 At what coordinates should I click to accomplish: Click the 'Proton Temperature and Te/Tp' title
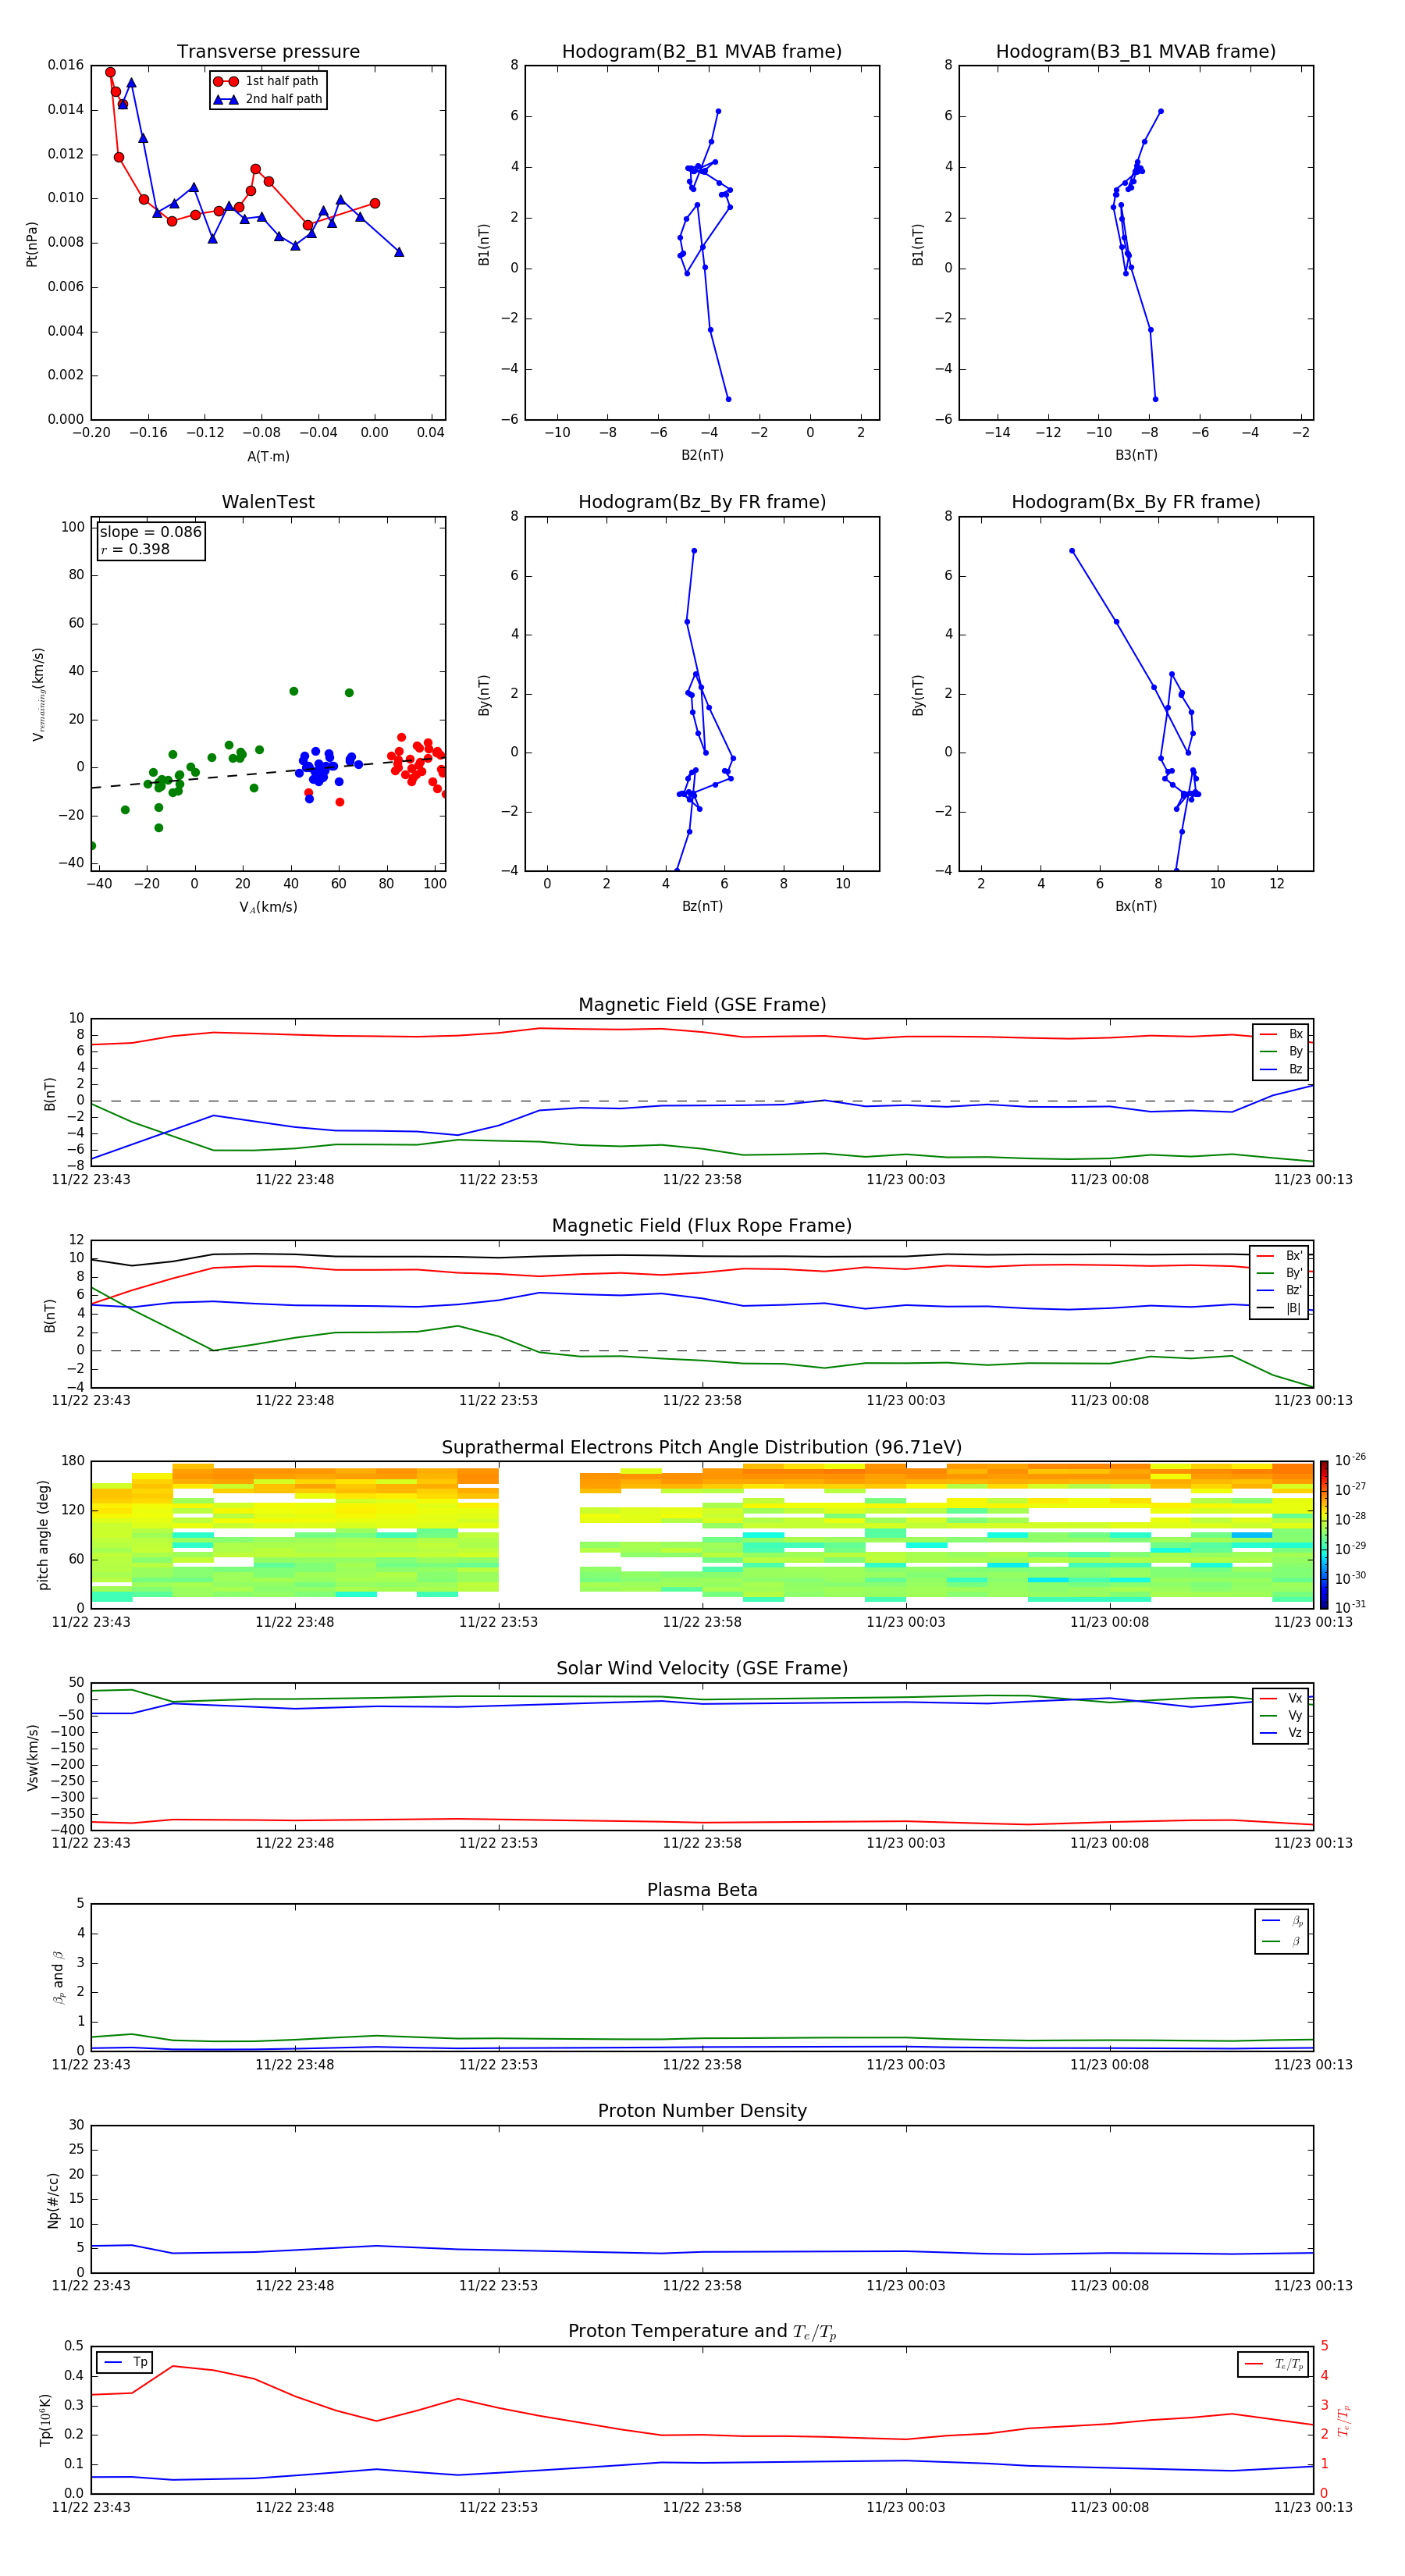tap(702, 2332)
